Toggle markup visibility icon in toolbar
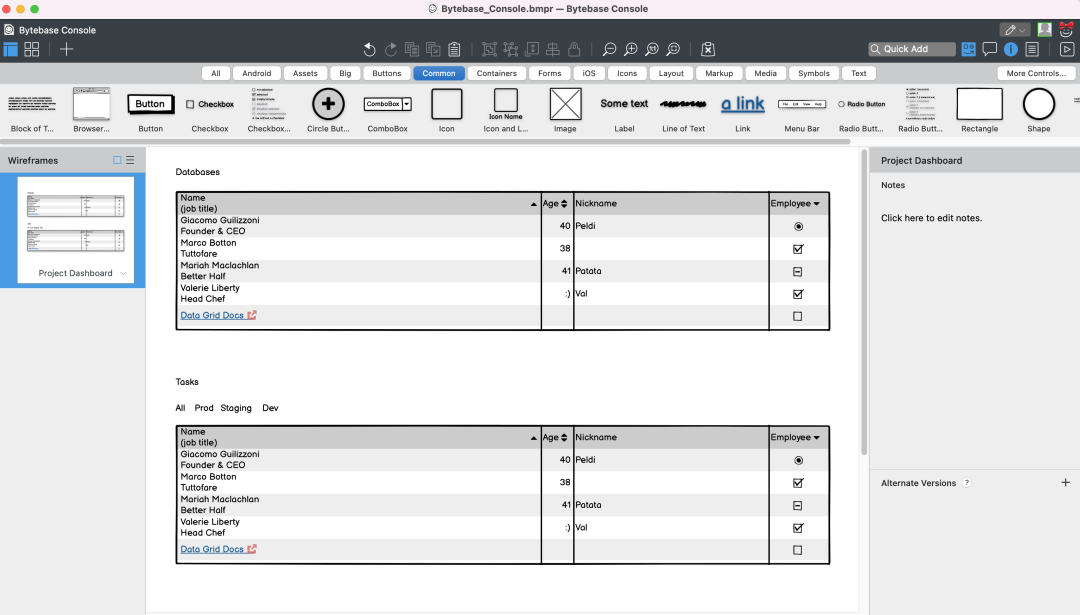 point(707,49)
